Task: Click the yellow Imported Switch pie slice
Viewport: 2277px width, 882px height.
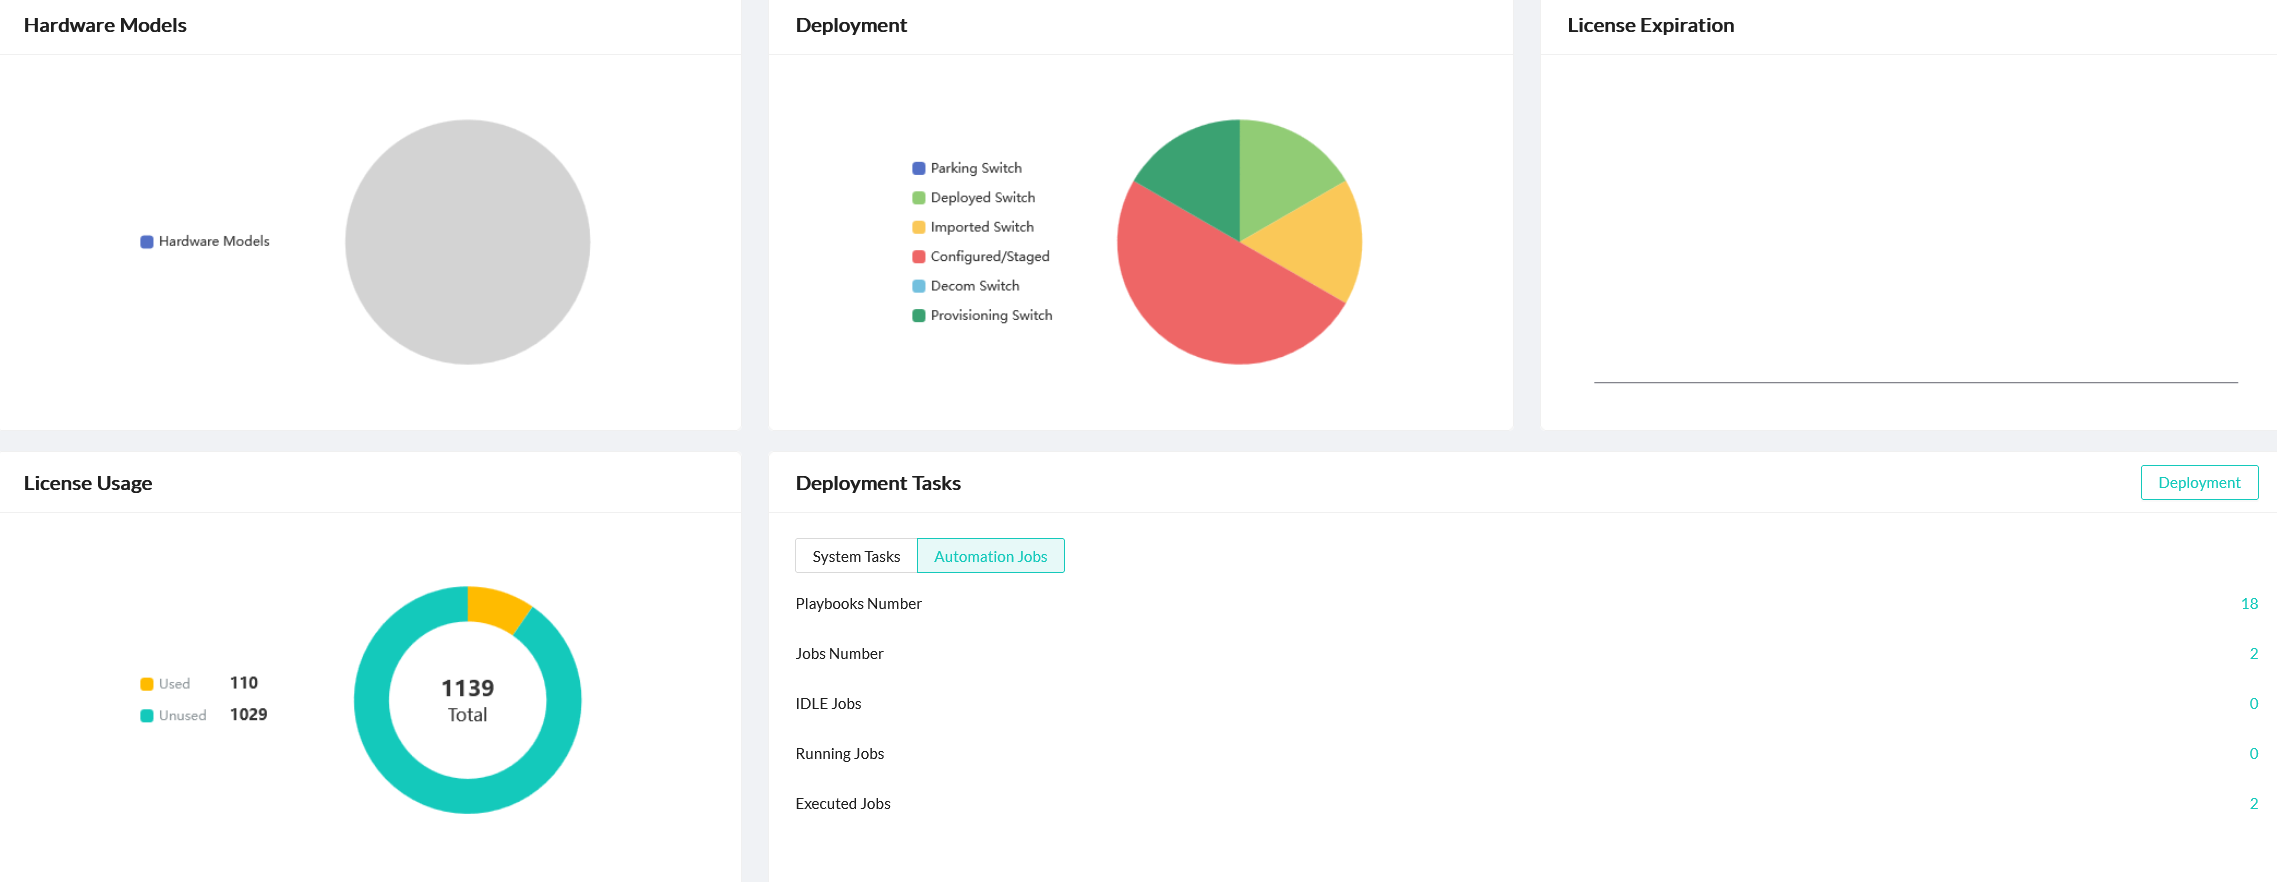Action: coord(1310,240)
